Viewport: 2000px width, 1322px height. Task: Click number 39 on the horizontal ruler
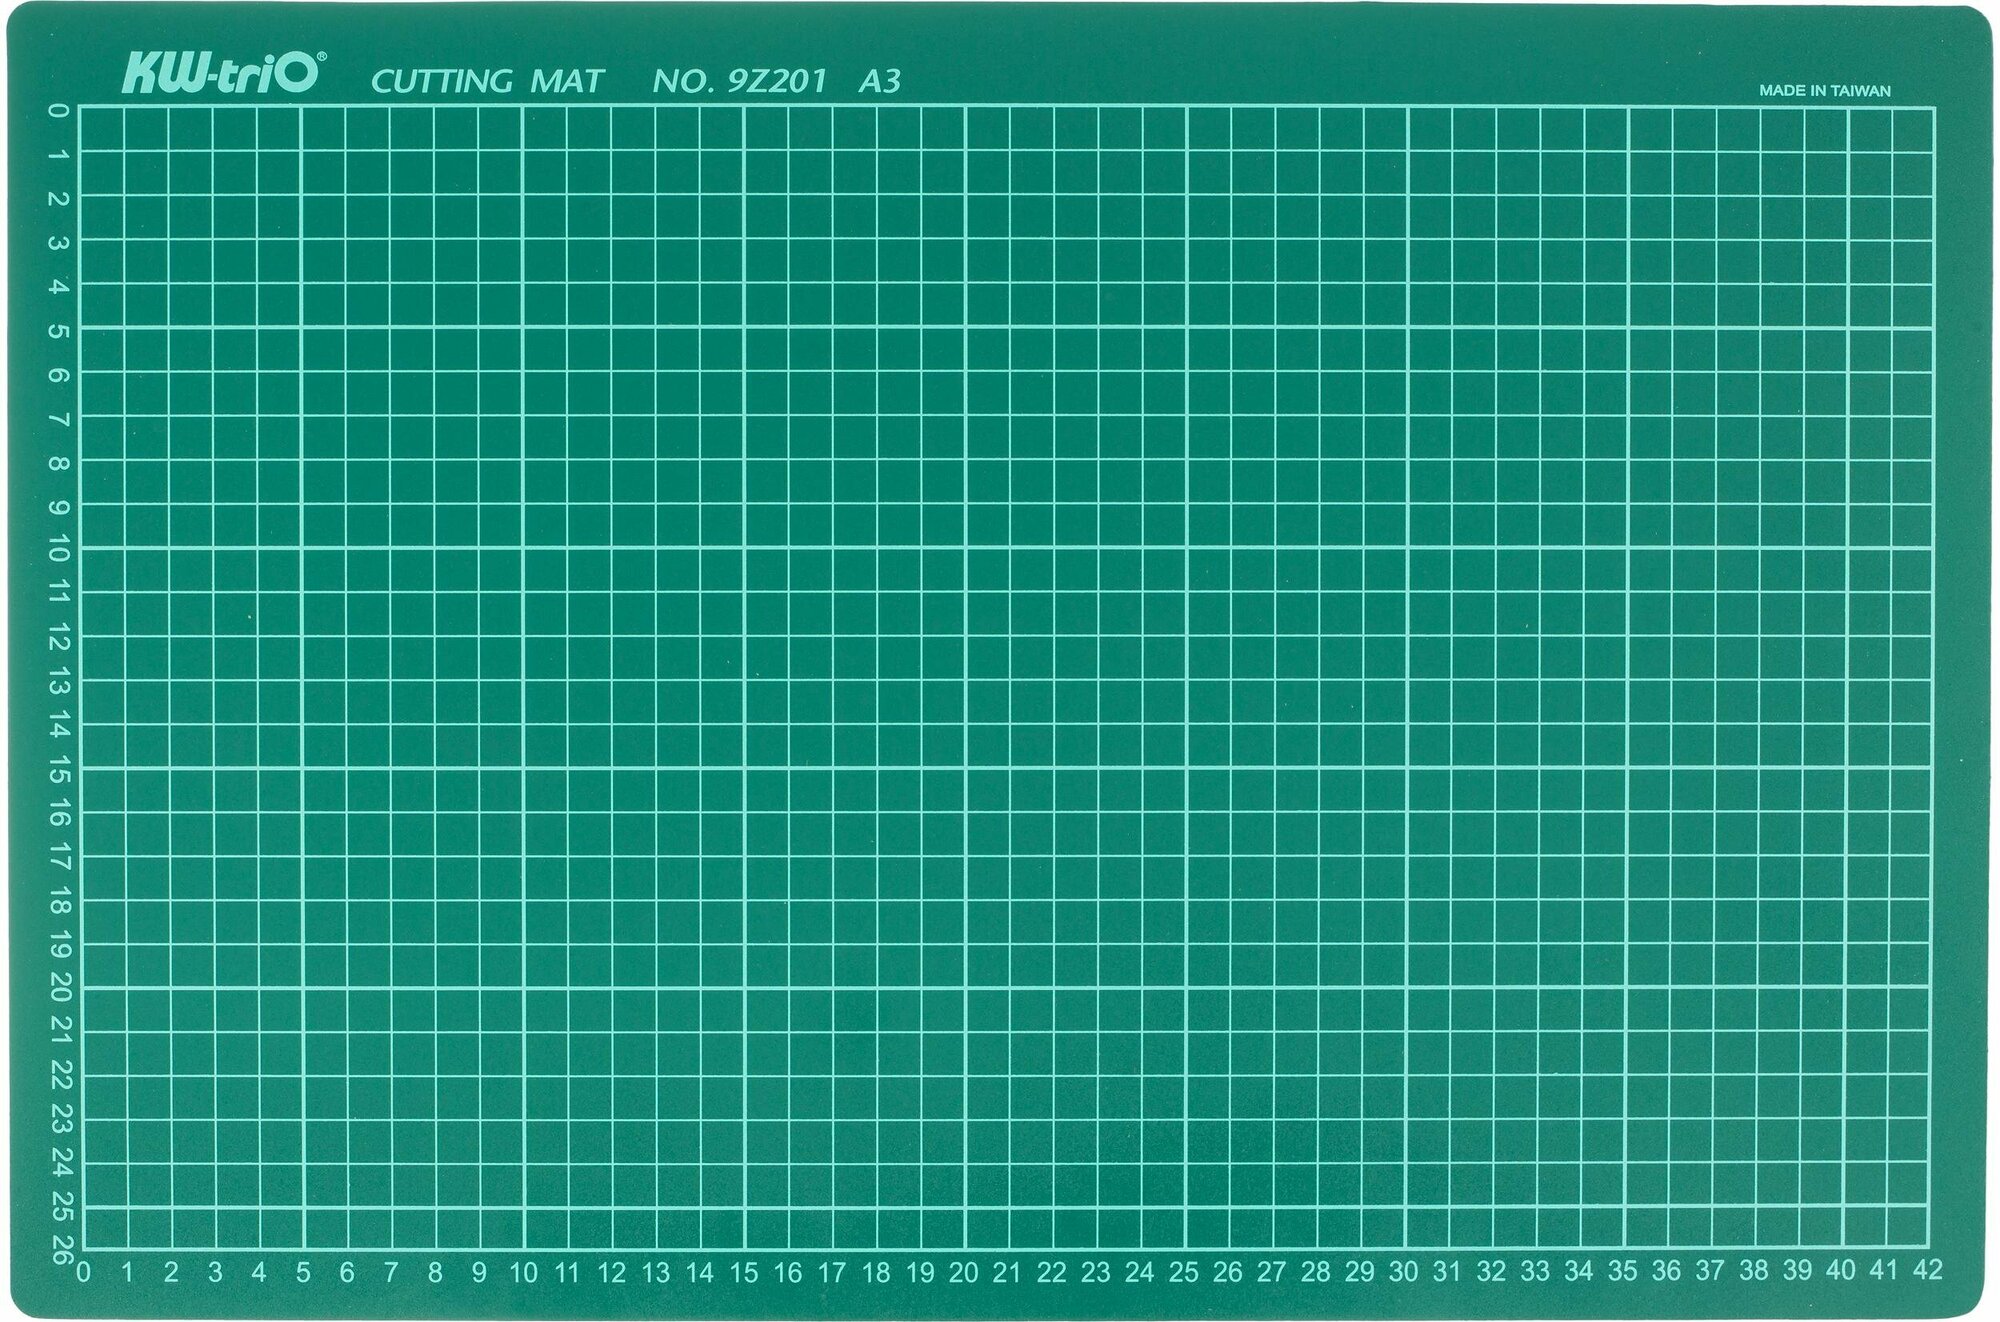(x=1797, y=1270)
